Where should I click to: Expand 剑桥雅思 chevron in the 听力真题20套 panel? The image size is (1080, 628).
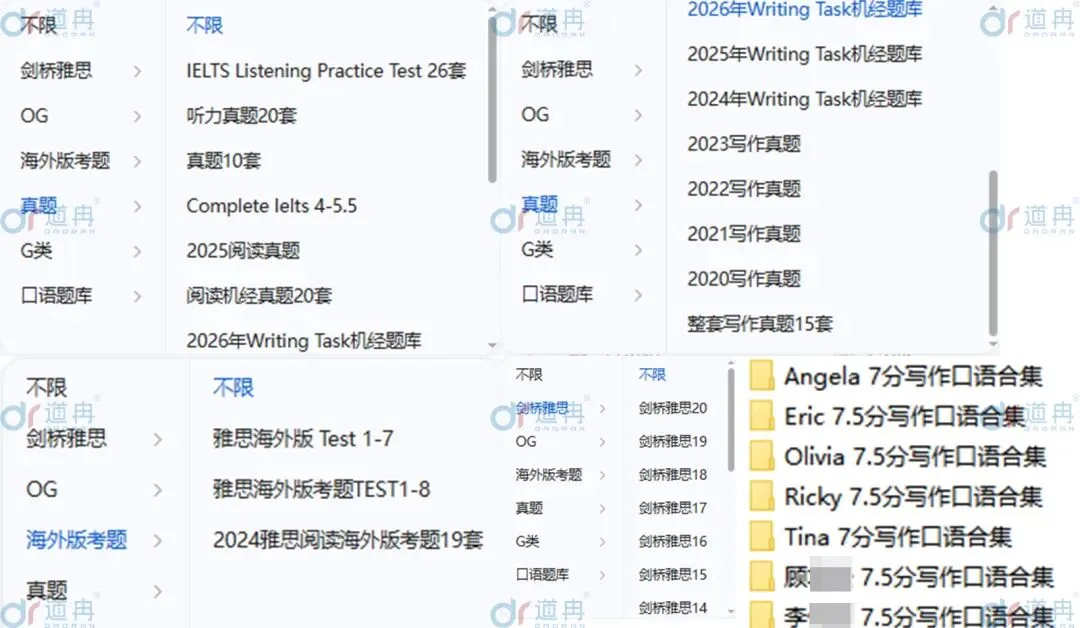click(x=137, y=71)
